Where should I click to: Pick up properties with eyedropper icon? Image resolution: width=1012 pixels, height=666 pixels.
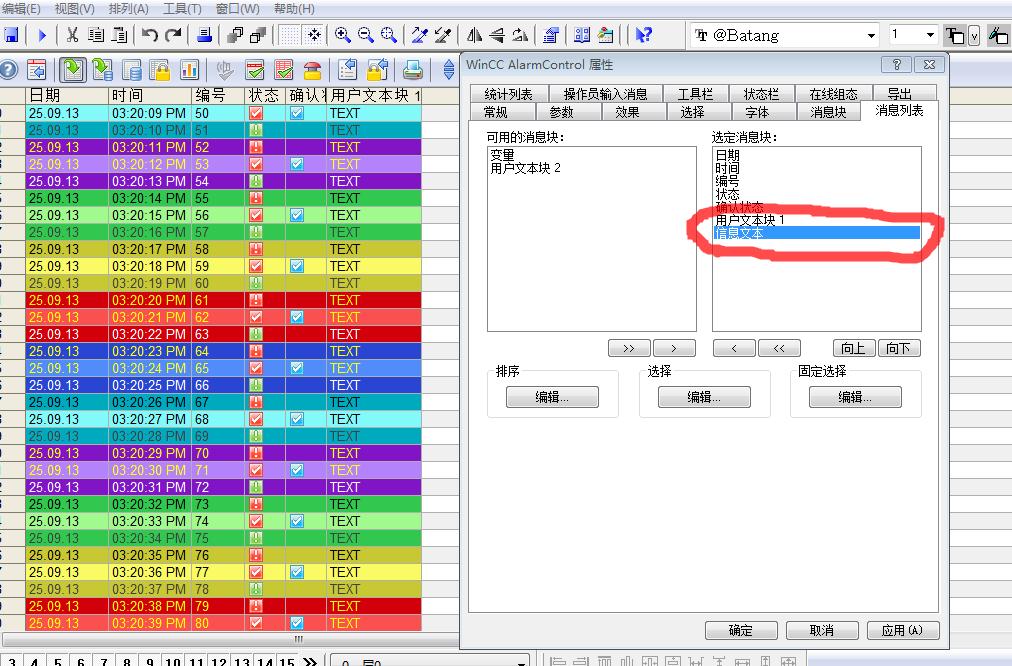tap(420, 35)
